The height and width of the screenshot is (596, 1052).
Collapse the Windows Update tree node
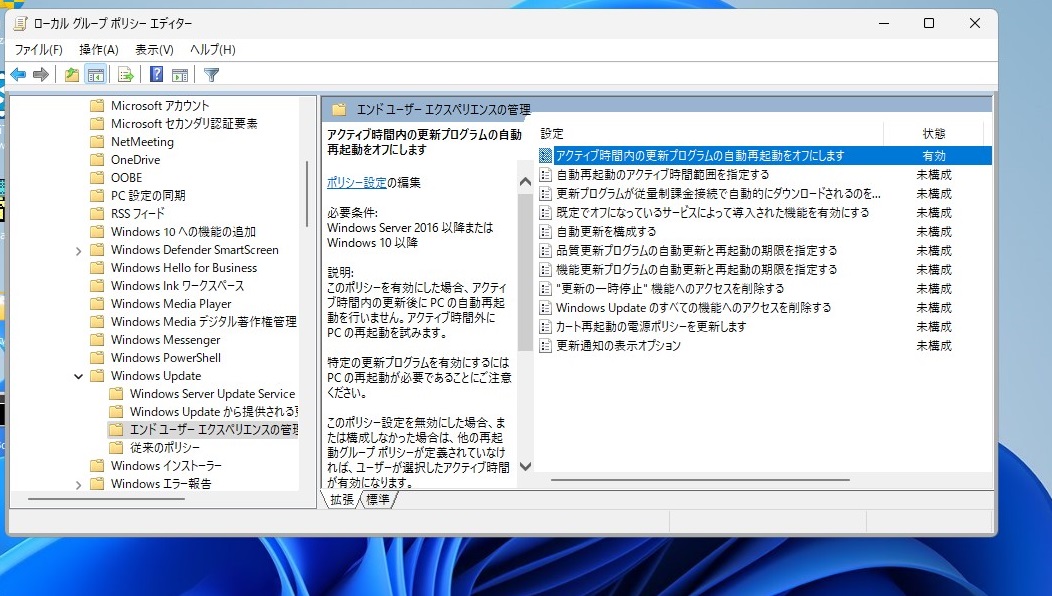point(79,376)
